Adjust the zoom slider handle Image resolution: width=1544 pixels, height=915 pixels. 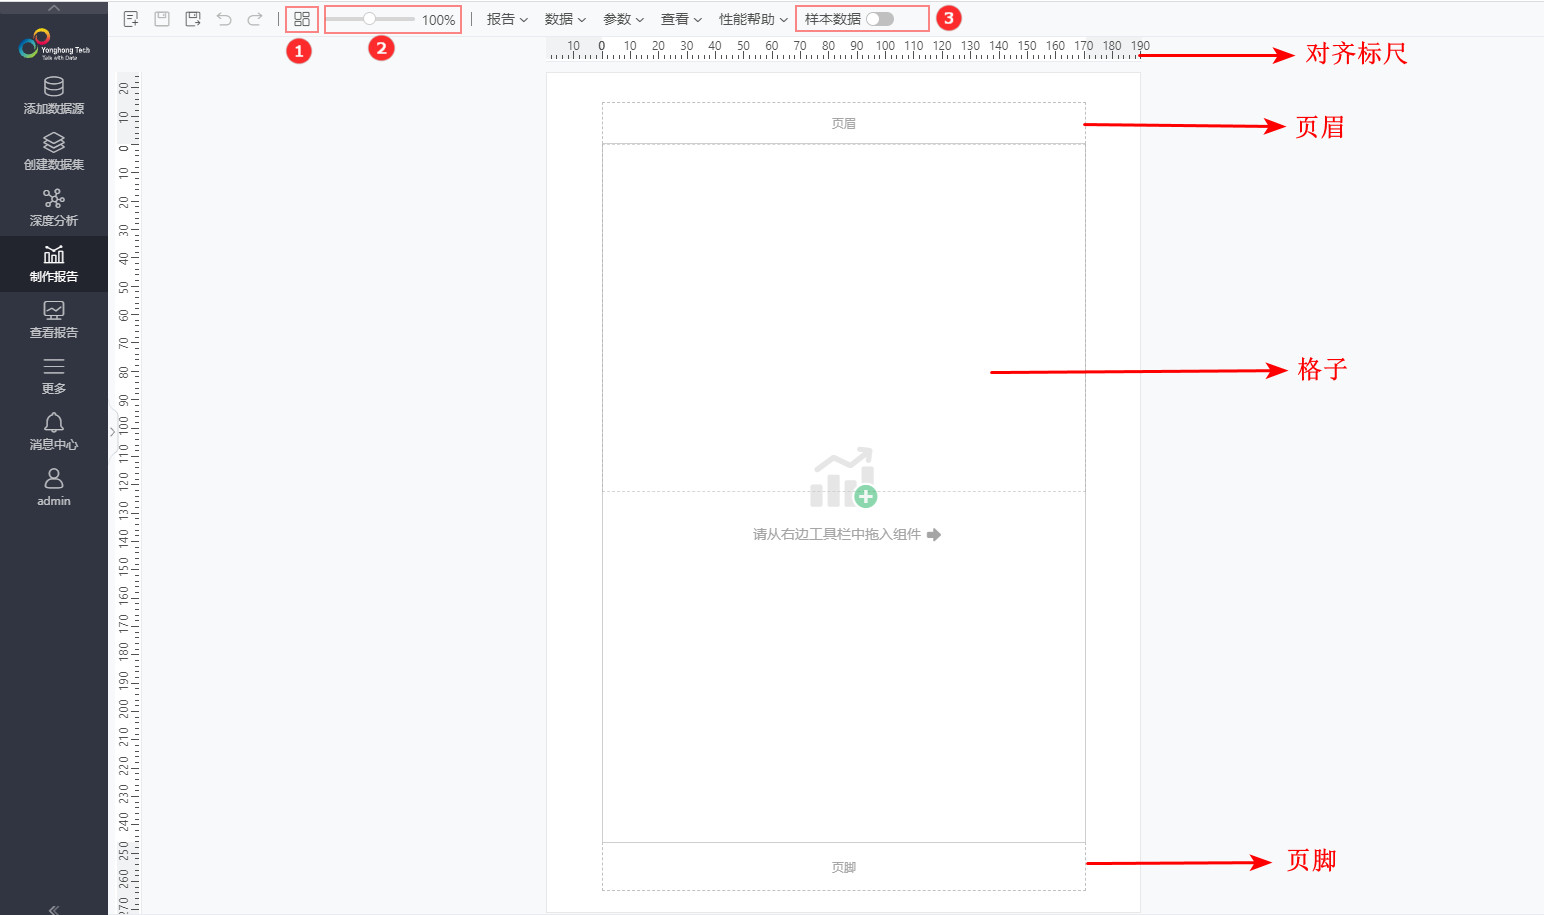[369, 19]
